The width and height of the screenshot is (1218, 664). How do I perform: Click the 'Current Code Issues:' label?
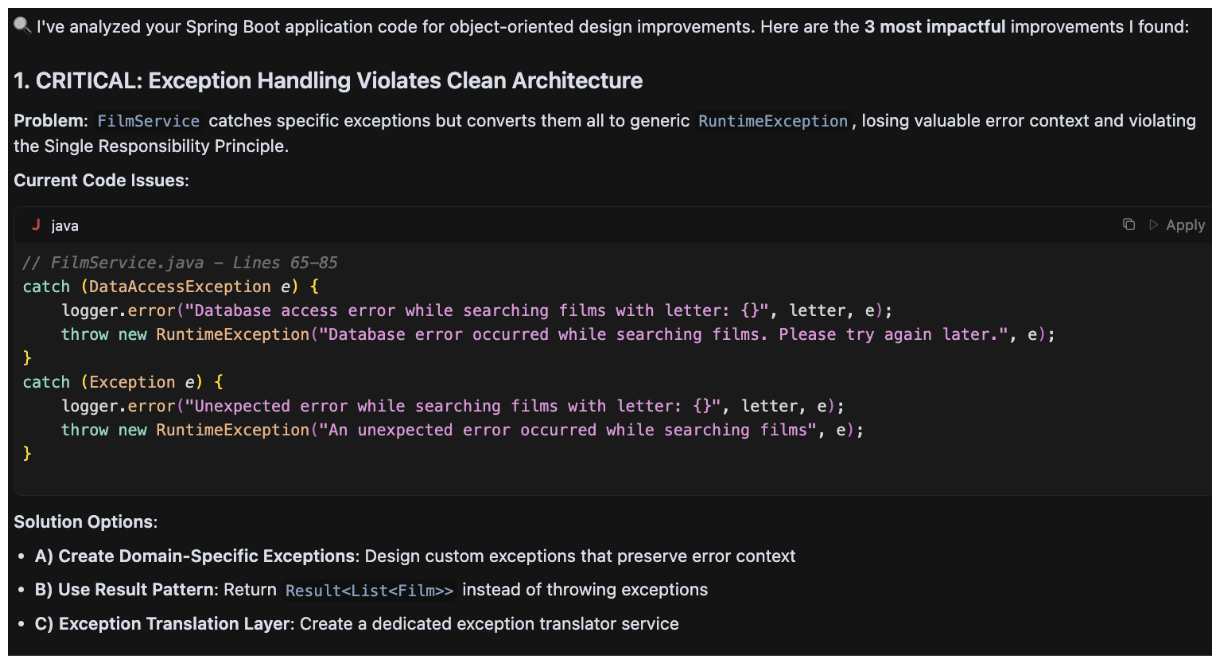(101, 181)
